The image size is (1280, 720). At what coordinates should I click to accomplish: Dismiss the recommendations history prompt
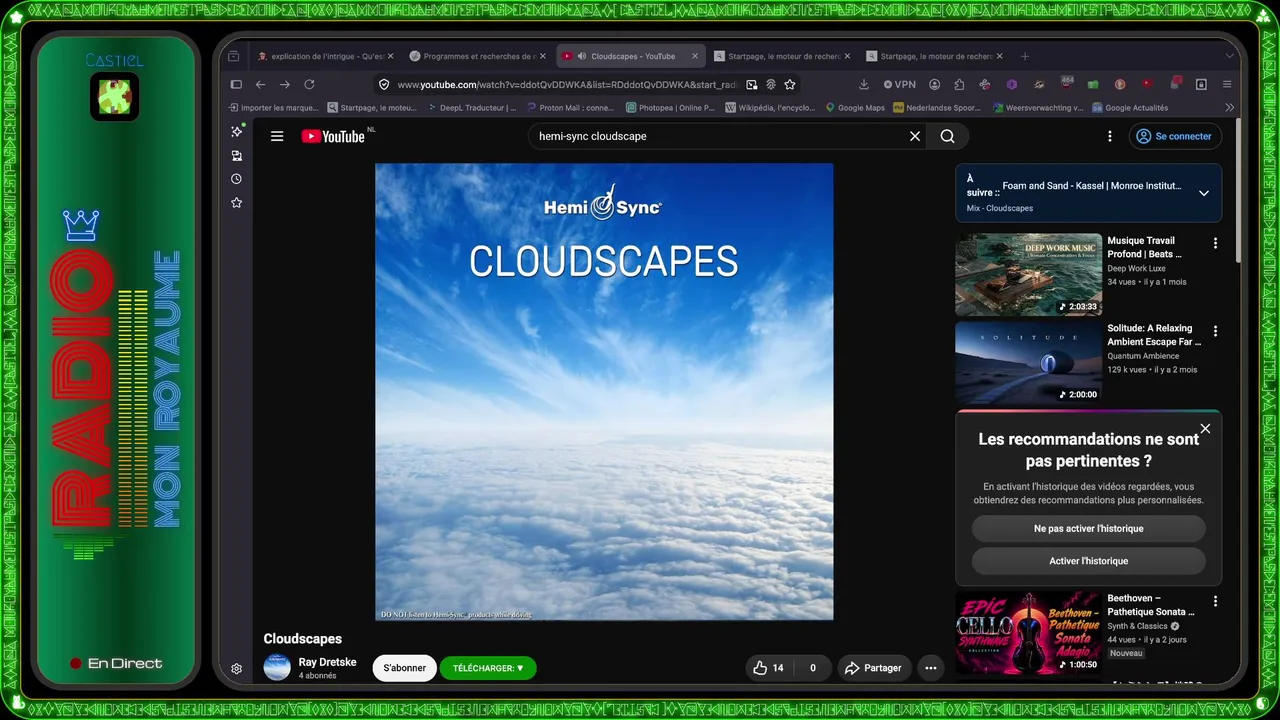pyautogui.click(x=1205, y=429)
